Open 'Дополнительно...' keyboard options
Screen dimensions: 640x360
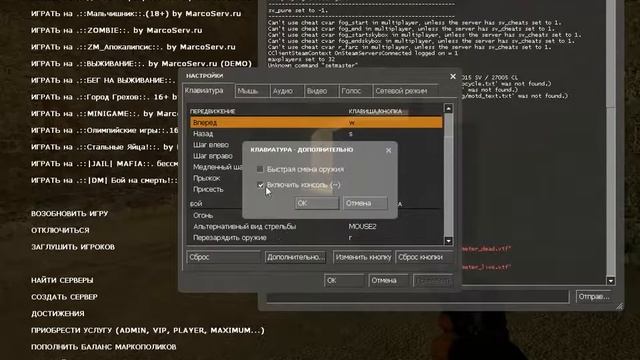tap(296, 257)
